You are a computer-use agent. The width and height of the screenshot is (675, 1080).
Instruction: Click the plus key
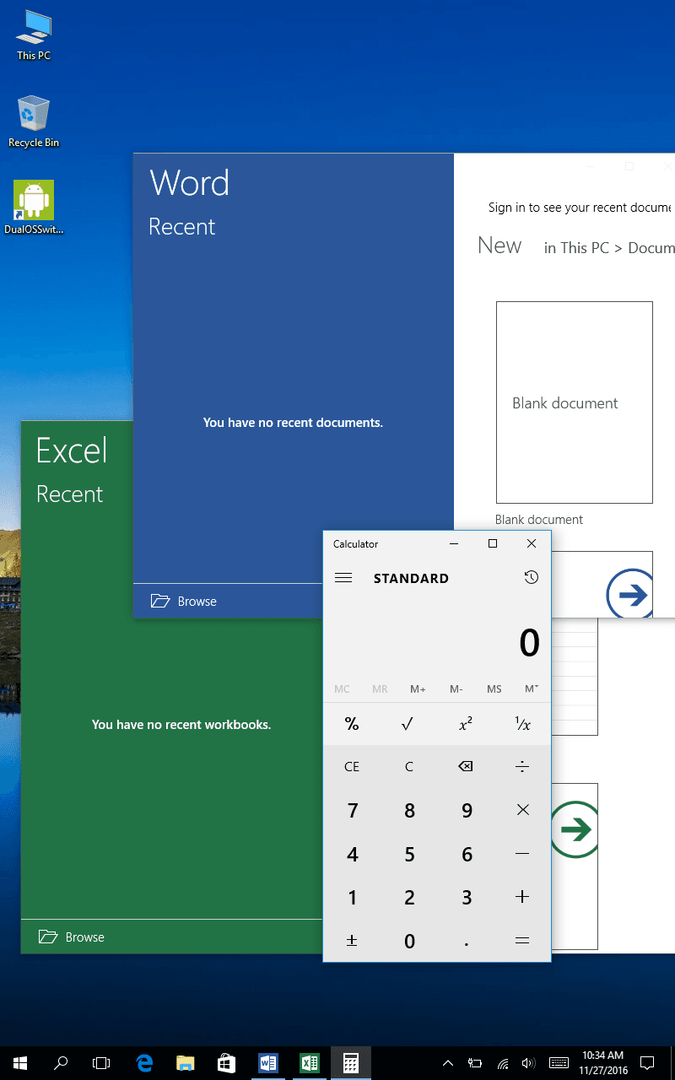(523, 897)
